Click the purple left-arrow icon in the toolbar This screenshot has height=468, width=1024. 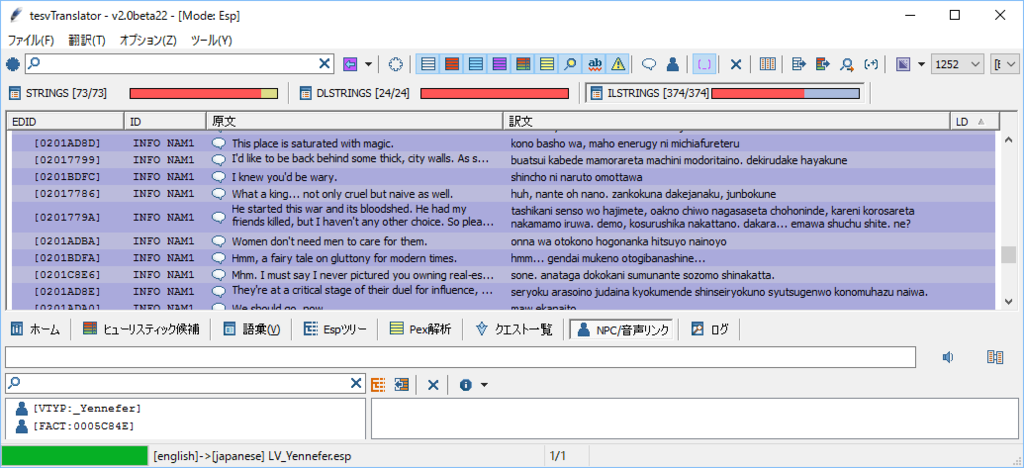pos(351,63)
